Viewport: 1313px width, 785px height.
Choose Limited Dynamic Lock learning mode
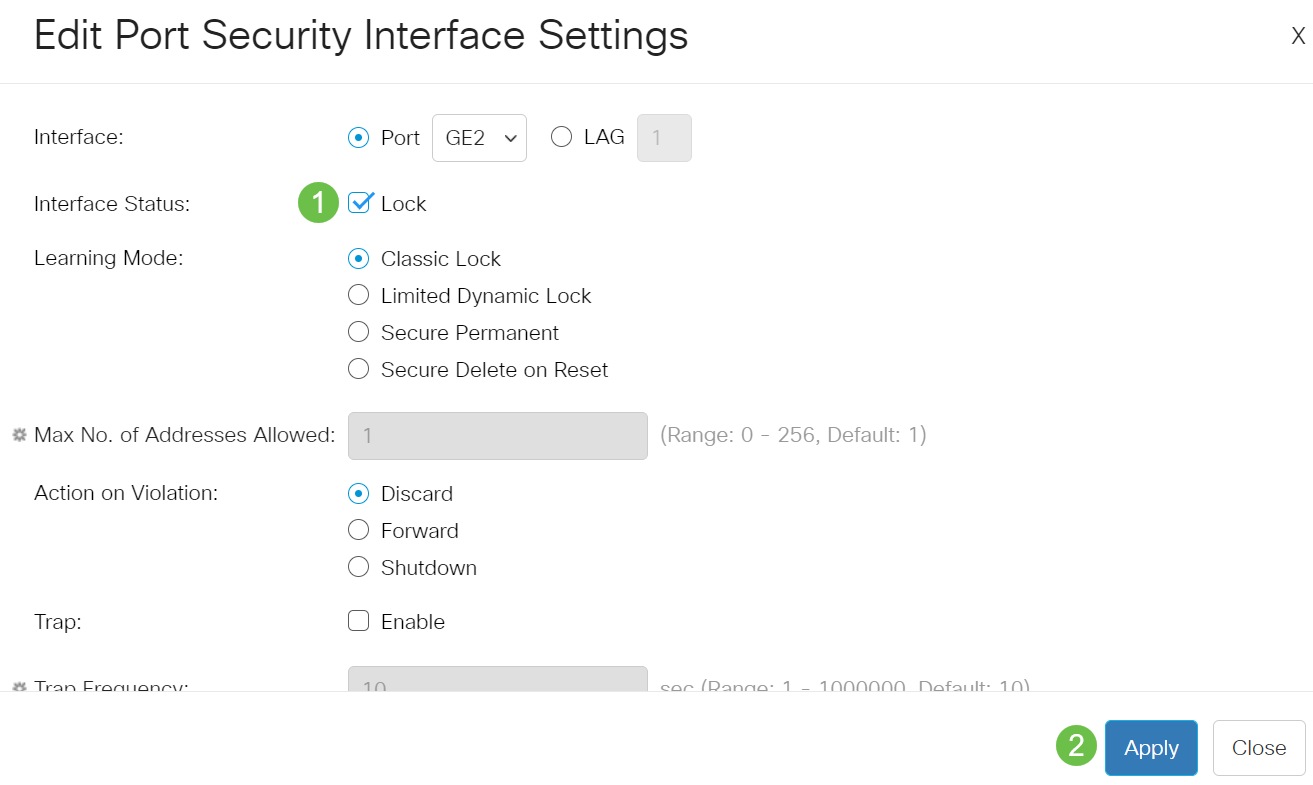(358, 295)
